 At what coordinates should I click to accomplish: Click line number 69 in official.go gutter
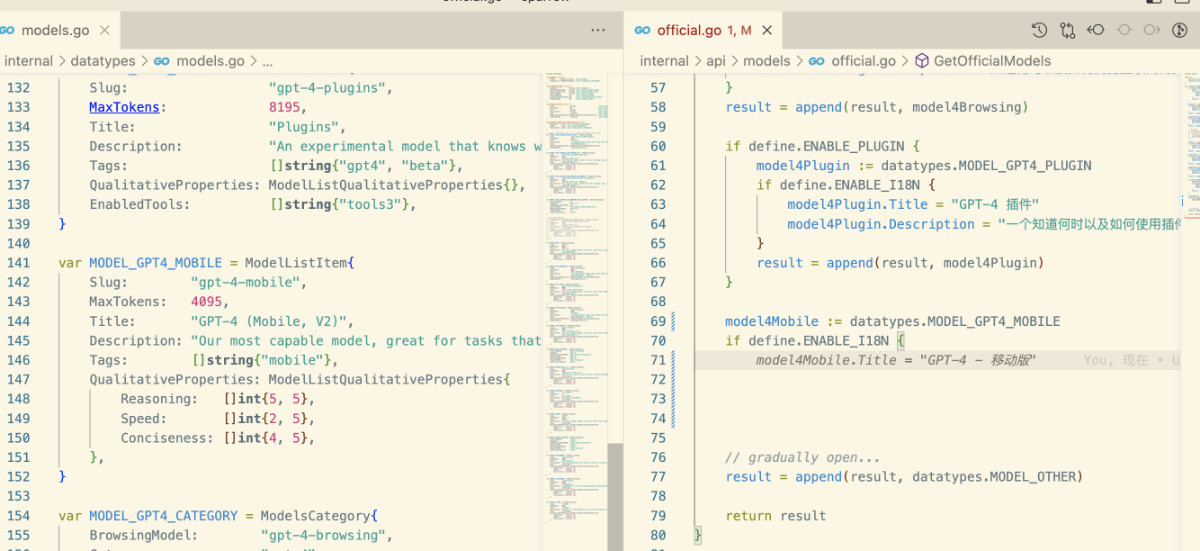click(x=657, y=321)
